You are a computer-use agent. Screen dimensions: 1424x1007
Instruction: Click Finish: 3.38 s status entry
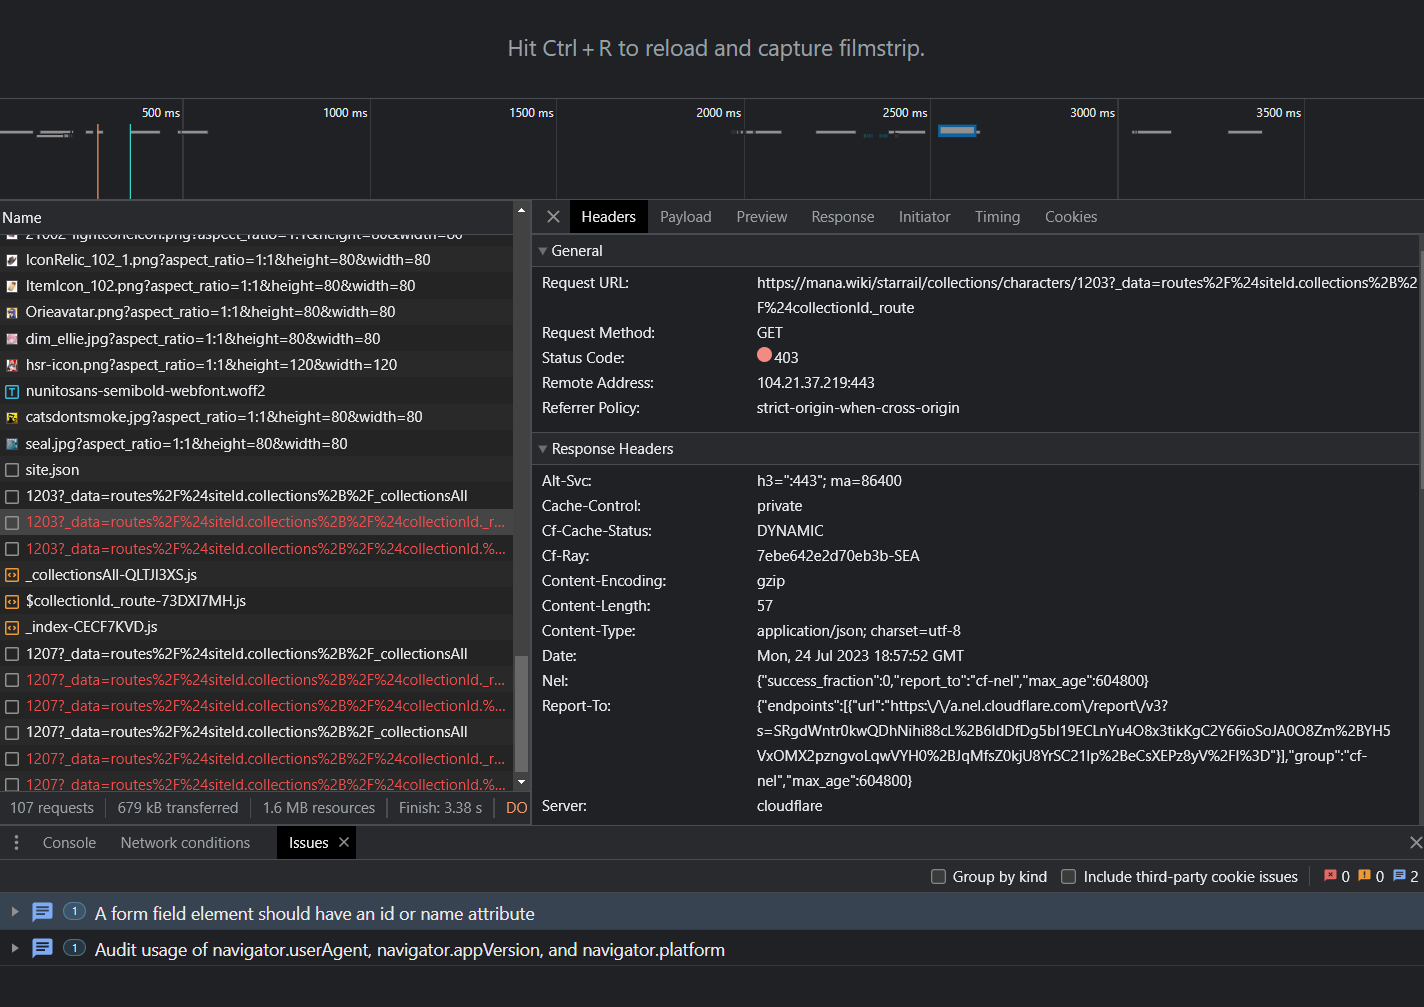[x=440, y=808]
